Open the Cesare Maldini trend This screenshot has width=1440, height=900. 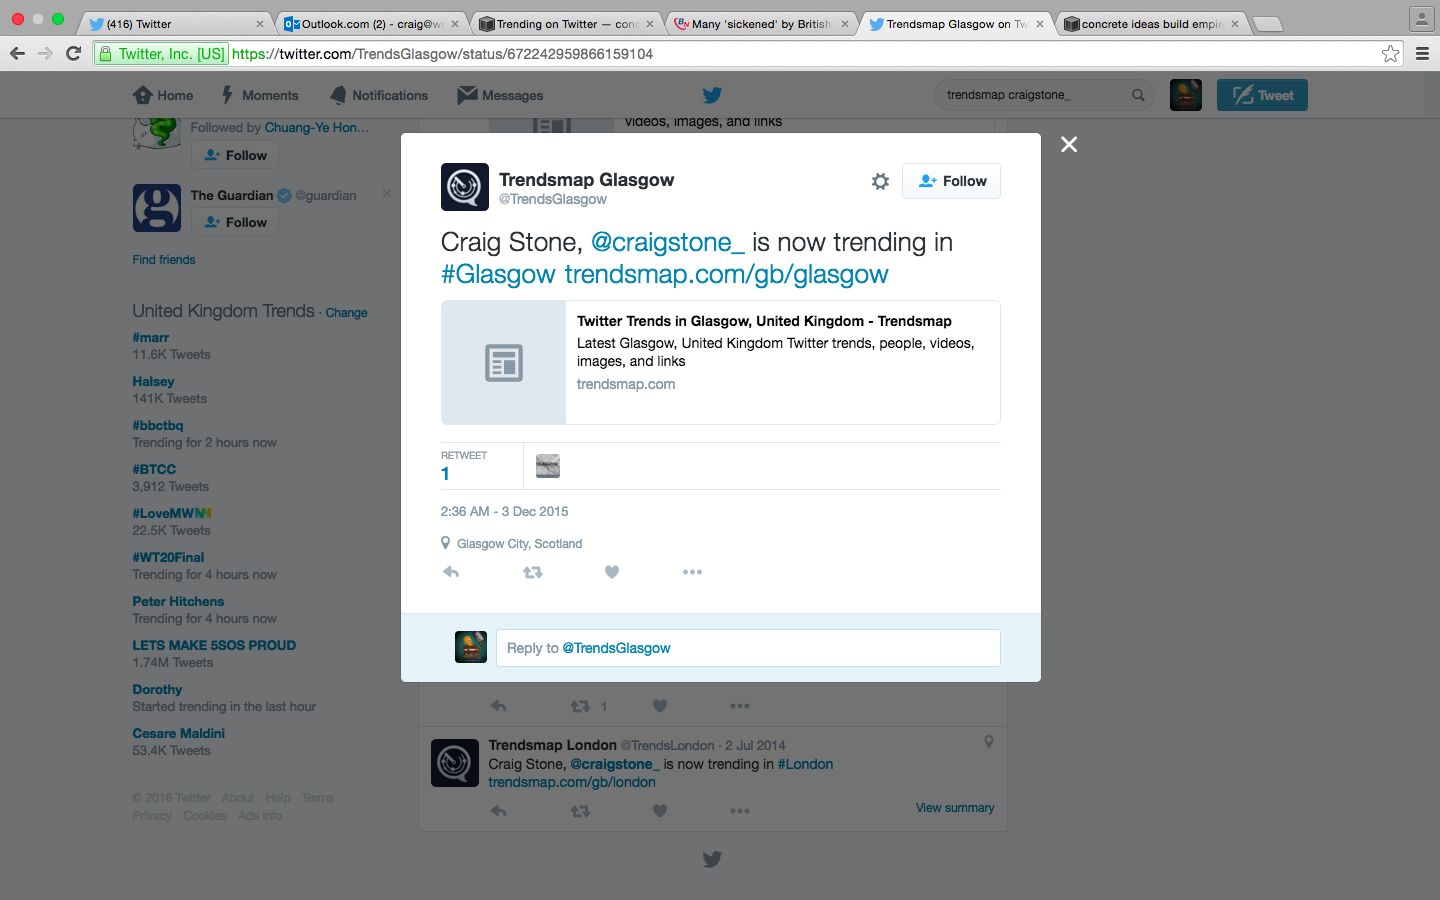(x=178, y=734)
